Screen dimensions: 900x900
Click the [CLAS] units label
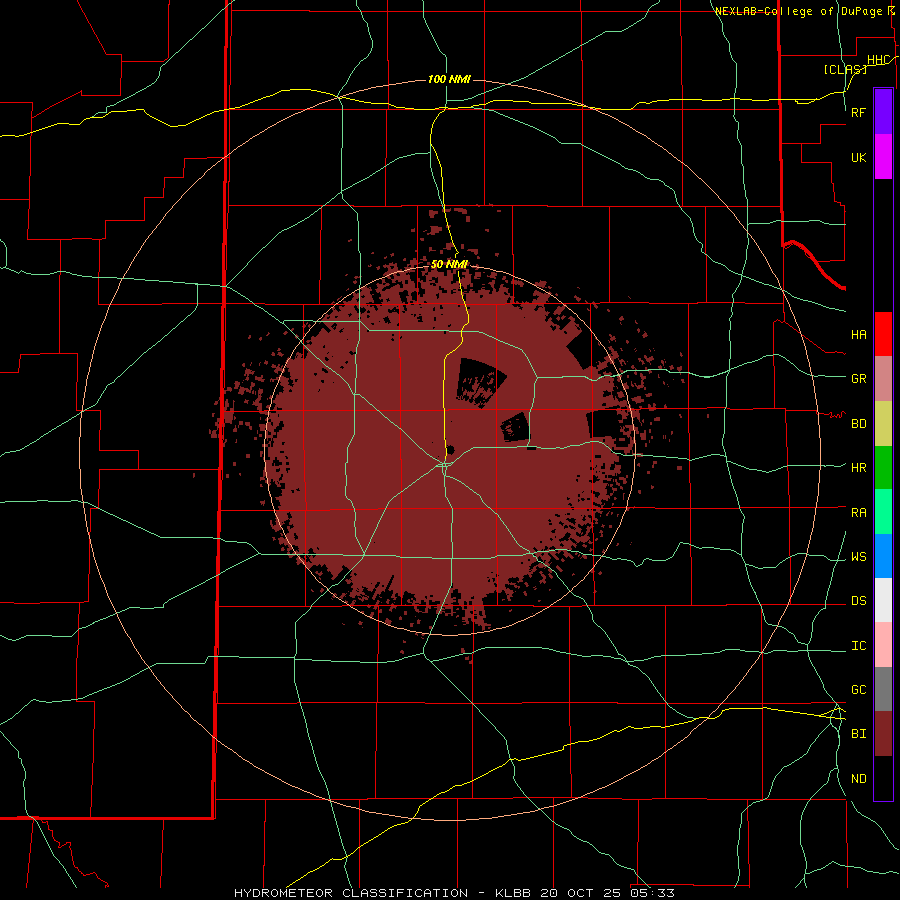(845, 69)
